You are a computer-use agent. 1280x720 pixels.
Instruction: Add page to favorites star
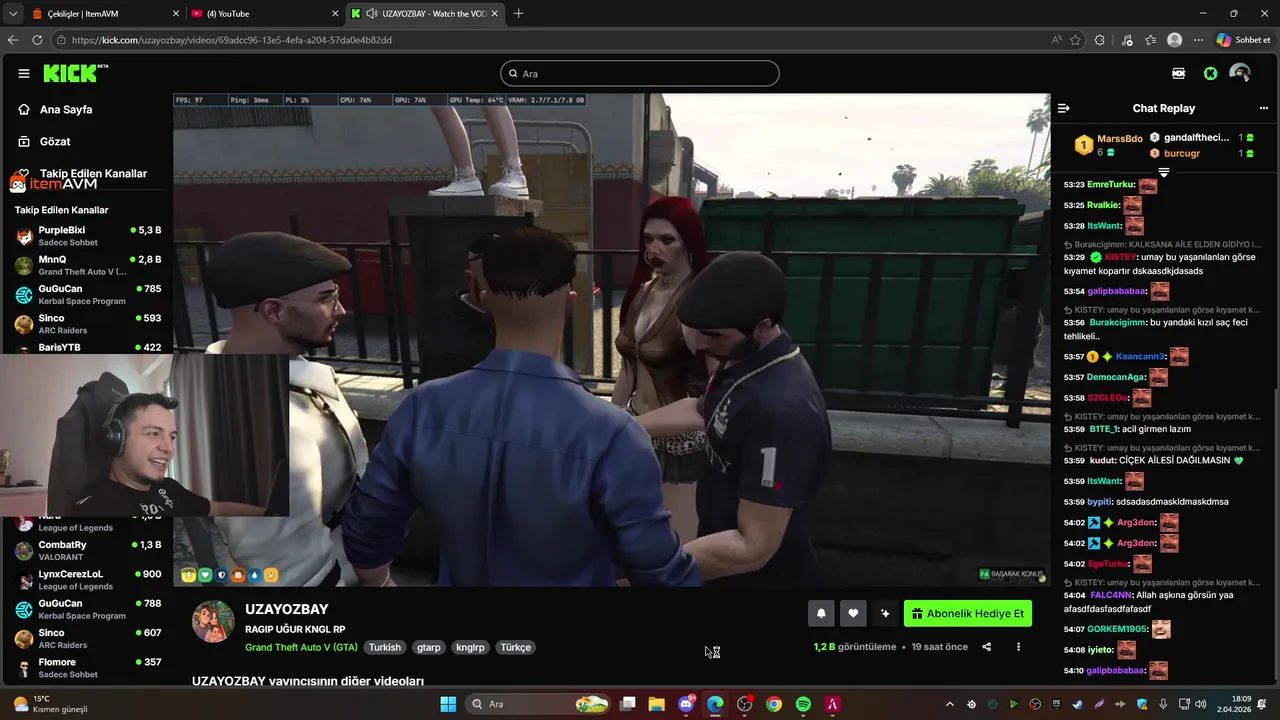coord(1076,40)
